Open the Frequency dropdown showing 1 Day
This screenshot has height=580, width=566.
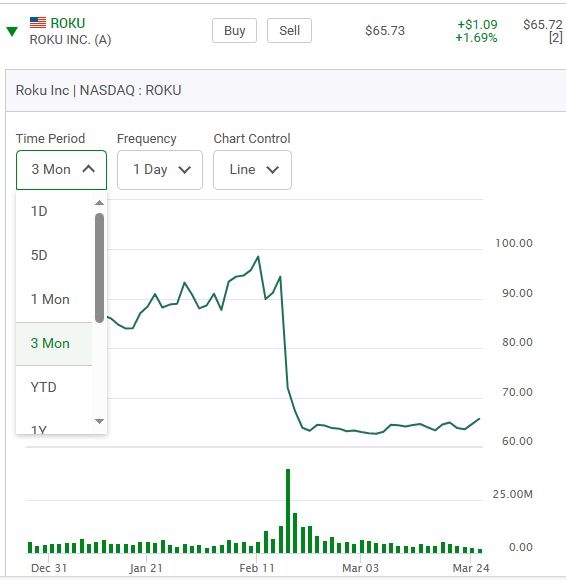coord(160,170)
